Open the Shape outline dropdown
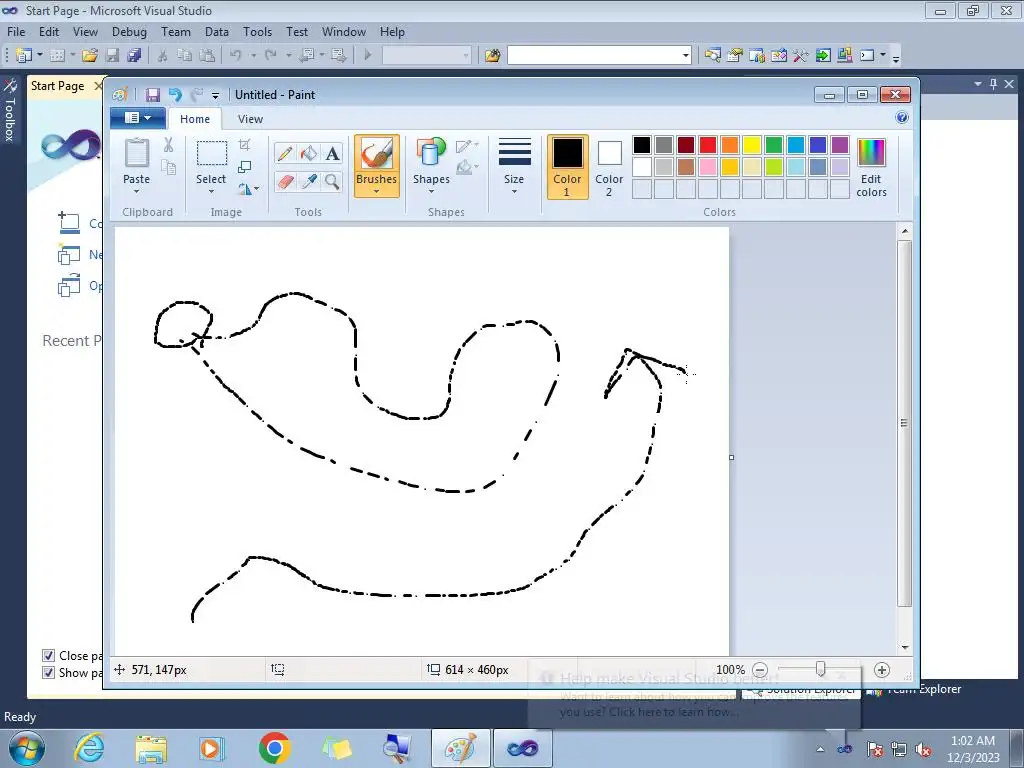 (467, 146)
